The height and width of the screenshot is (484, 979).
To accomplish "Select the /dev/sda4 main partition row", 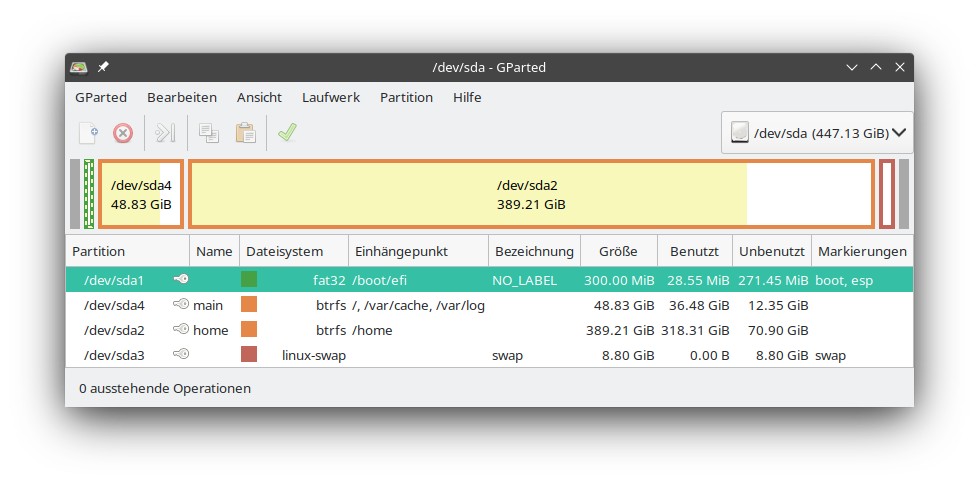I will click(x=400, y=305).
